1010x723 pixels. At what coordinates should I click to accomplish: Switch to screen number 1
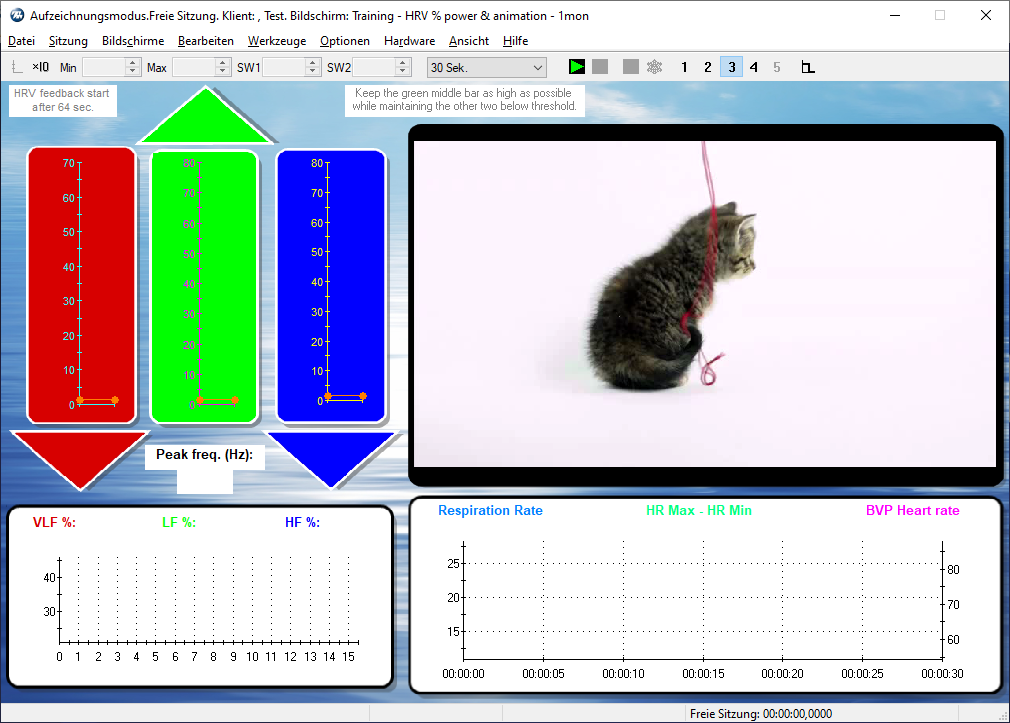click(x=684, y=67)
